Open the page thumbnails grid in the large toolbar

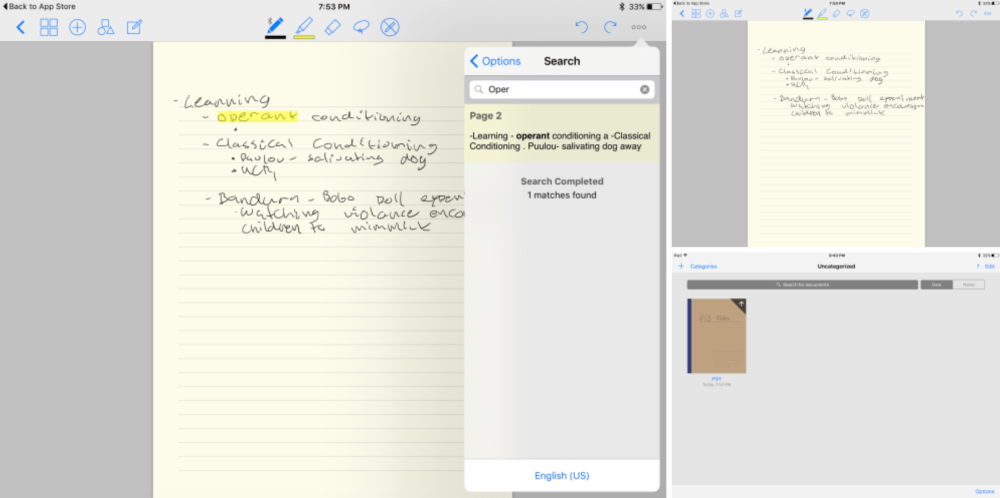pos(48,27)
